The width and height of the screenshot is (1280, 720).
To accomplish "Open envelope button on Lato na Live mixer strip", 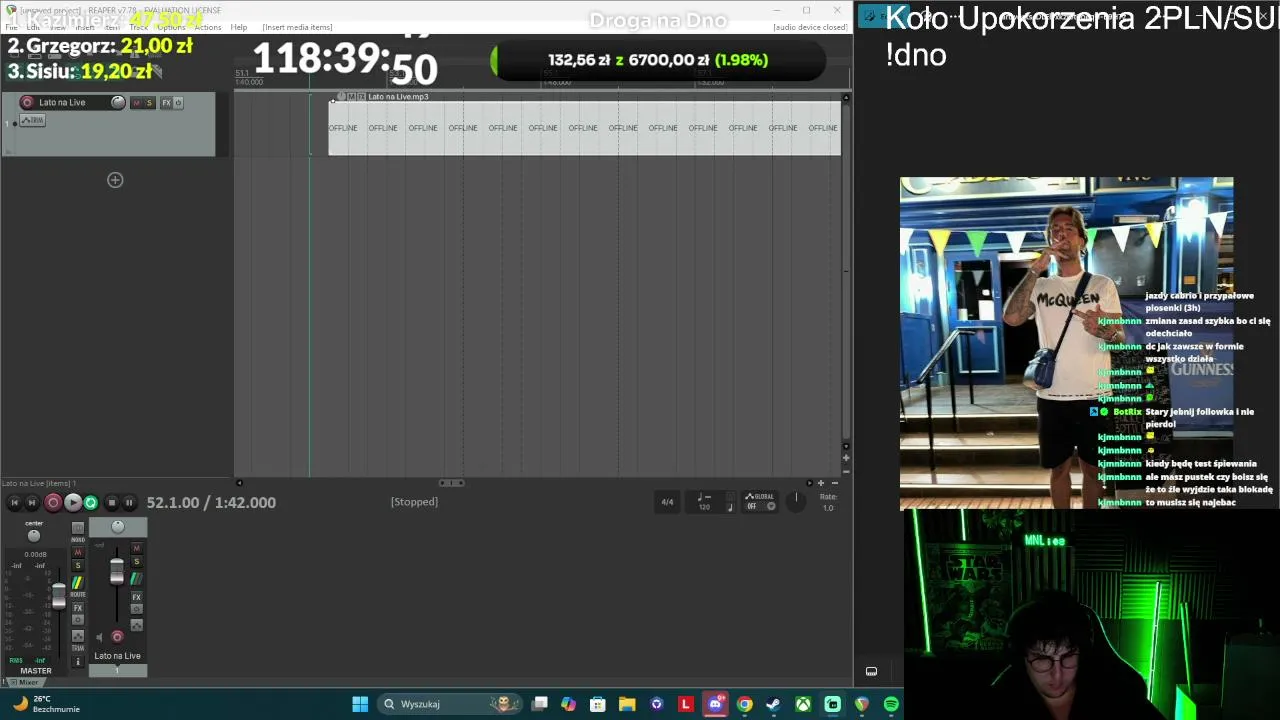I will [137, 625].
